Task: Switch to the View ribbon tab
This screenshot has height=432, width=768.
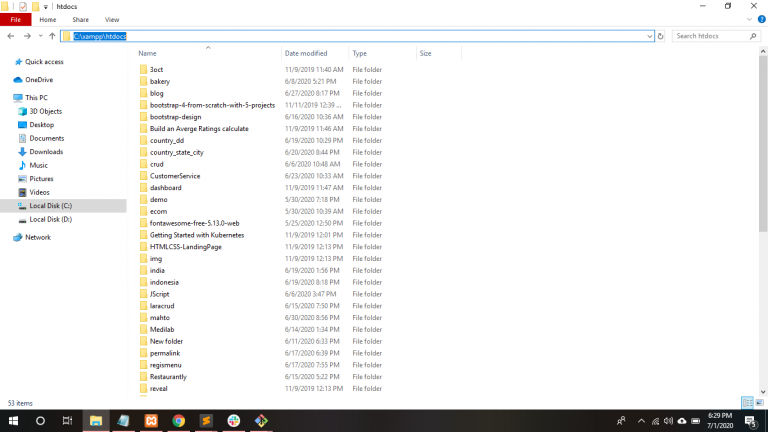Action: [112, 19]
